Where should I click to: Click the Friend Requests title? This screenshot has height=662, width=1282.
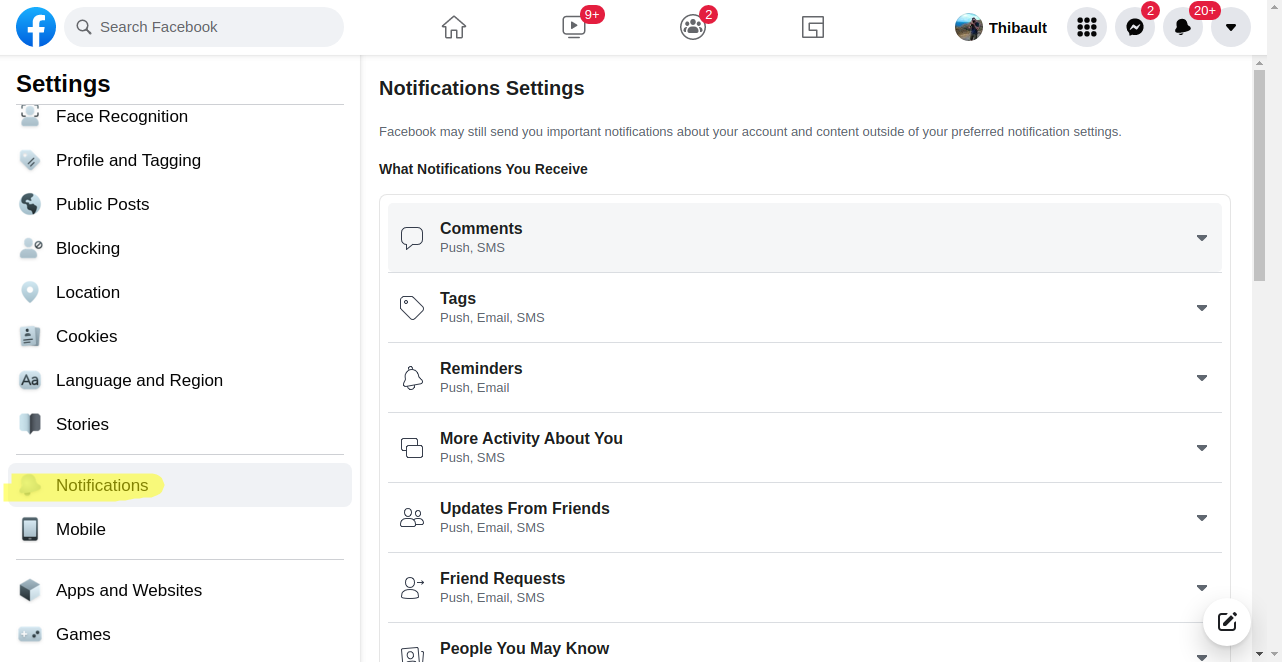503,579
